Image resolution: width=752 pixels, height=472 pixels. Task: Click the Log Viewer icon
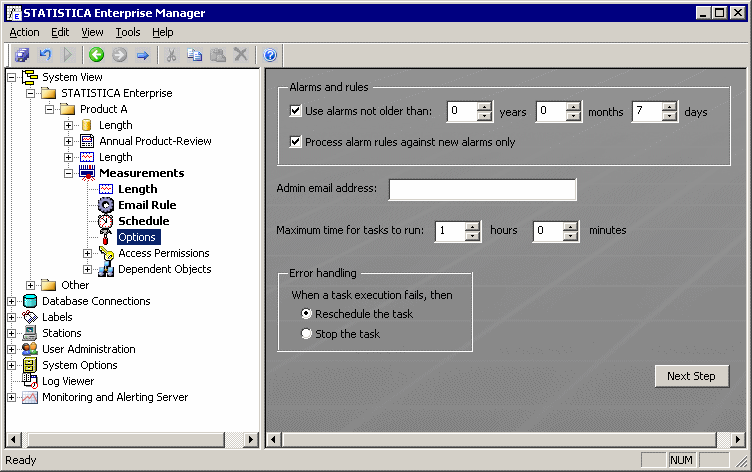(30, 381)
